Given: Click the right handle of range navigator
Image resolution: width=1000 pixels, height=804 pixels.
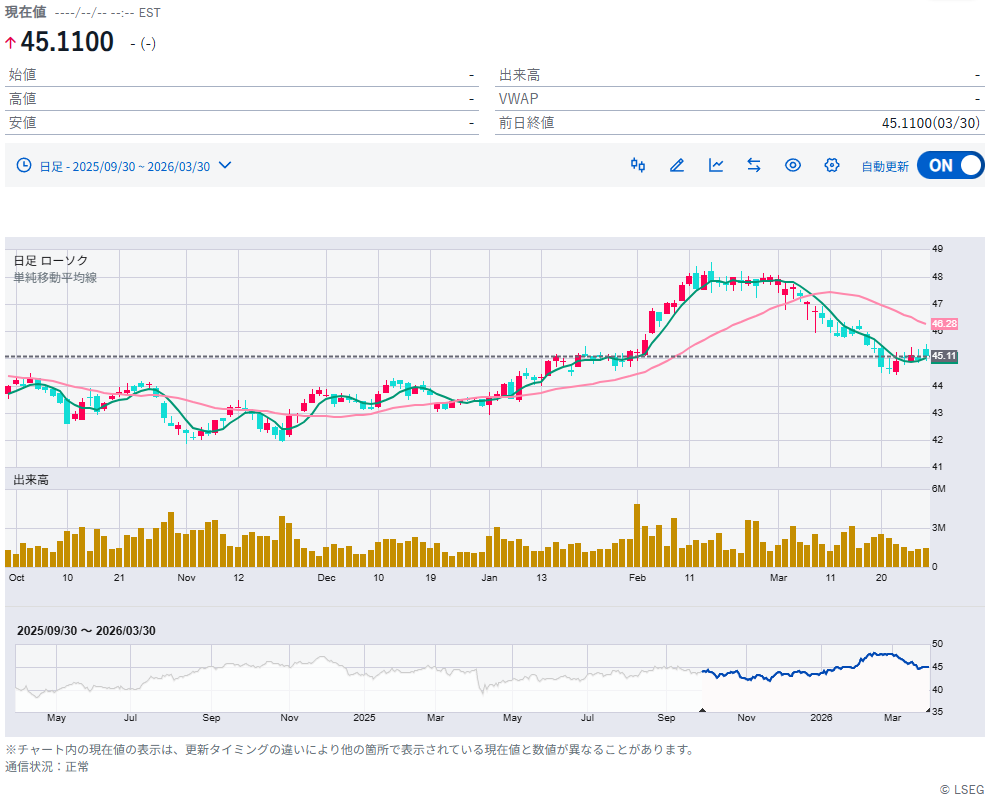Looking at the screenshot, I should (928, 710).
